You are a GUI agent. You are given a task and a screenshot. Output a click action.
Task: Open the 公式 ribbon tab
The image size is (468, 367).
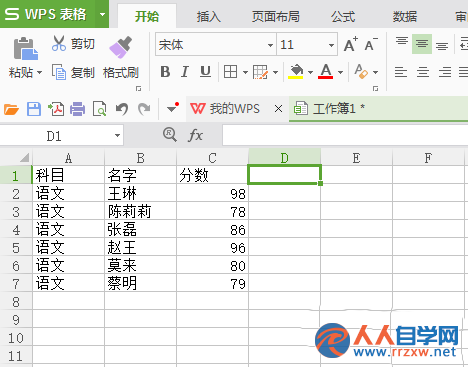(x=343, y=16)
